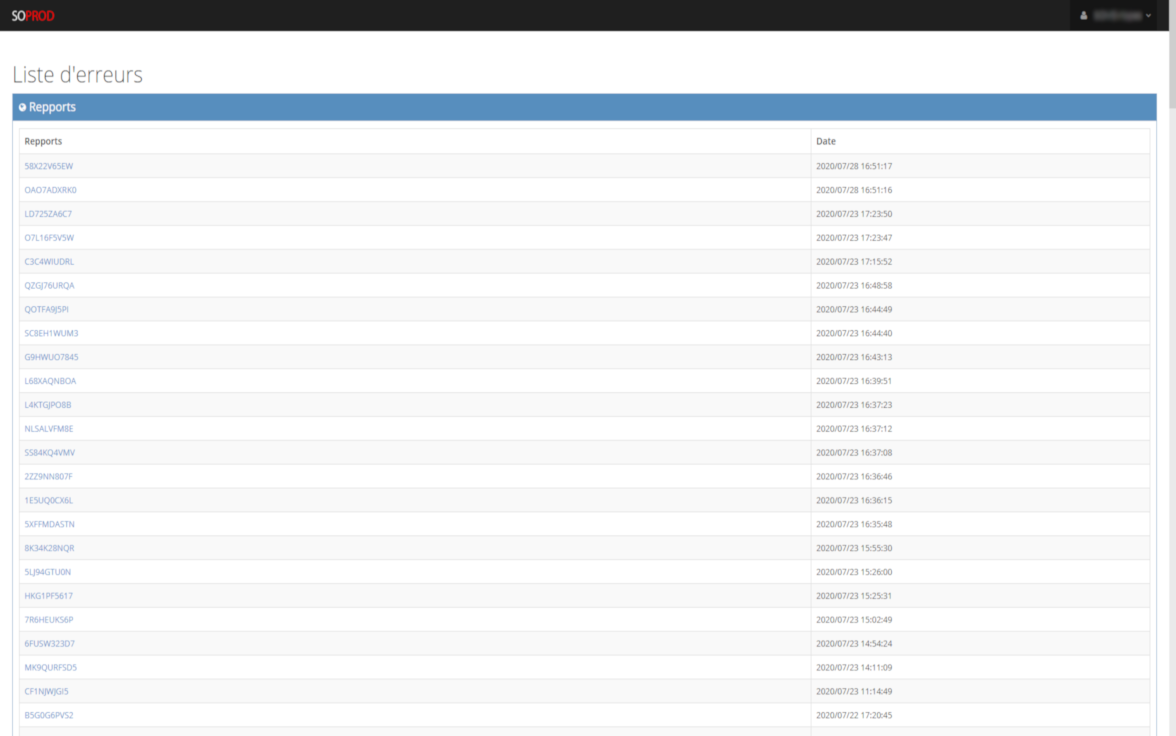Open report CF1NJWJGI5
1176x736 pixels.
point(46,692)
